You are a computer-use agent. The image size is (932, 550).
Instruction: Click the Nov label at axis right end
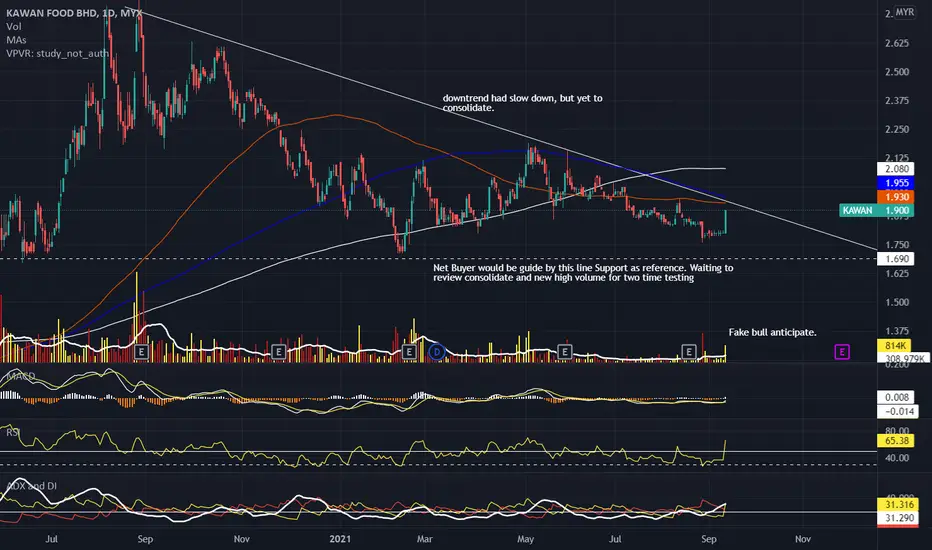tap(802, 539)
